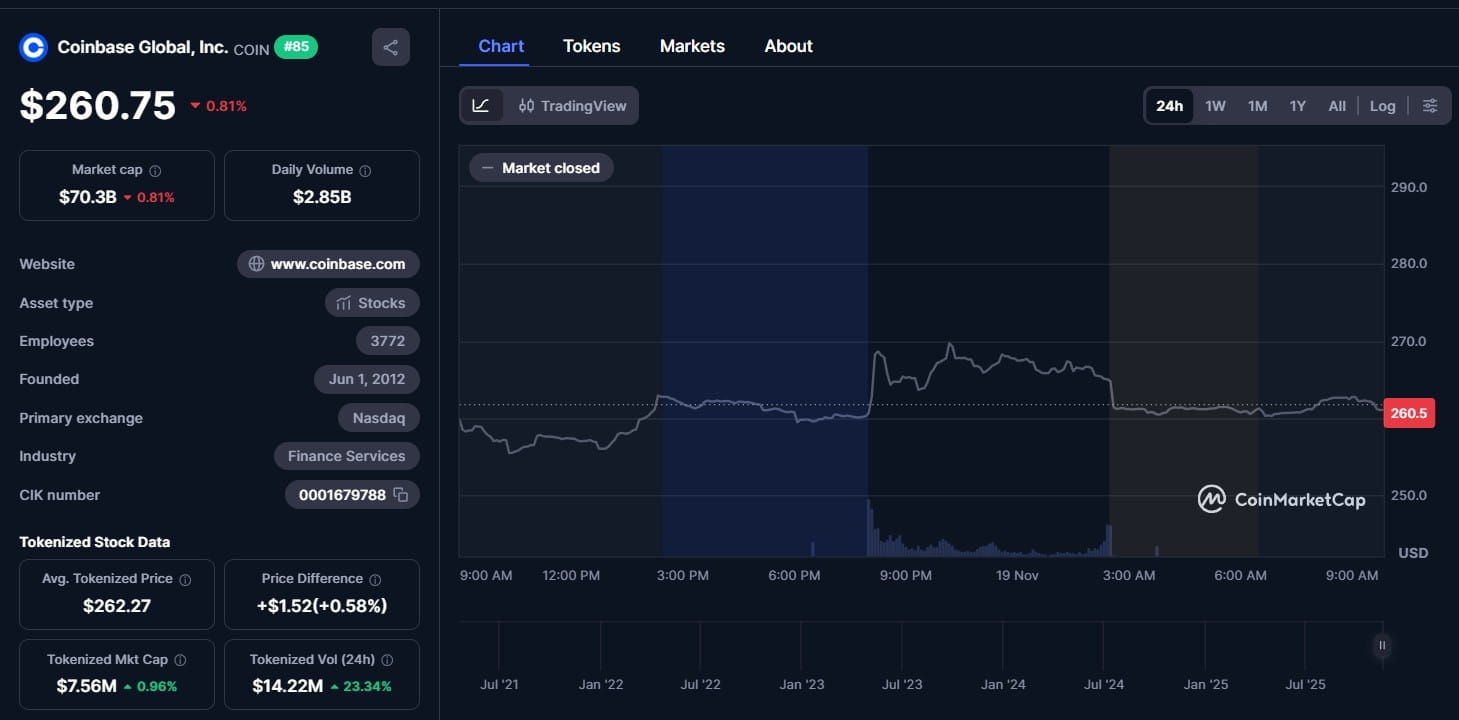Copy the CIK number with the copy icon
This screenshot has width=1459, height=720.
[402, 494]
